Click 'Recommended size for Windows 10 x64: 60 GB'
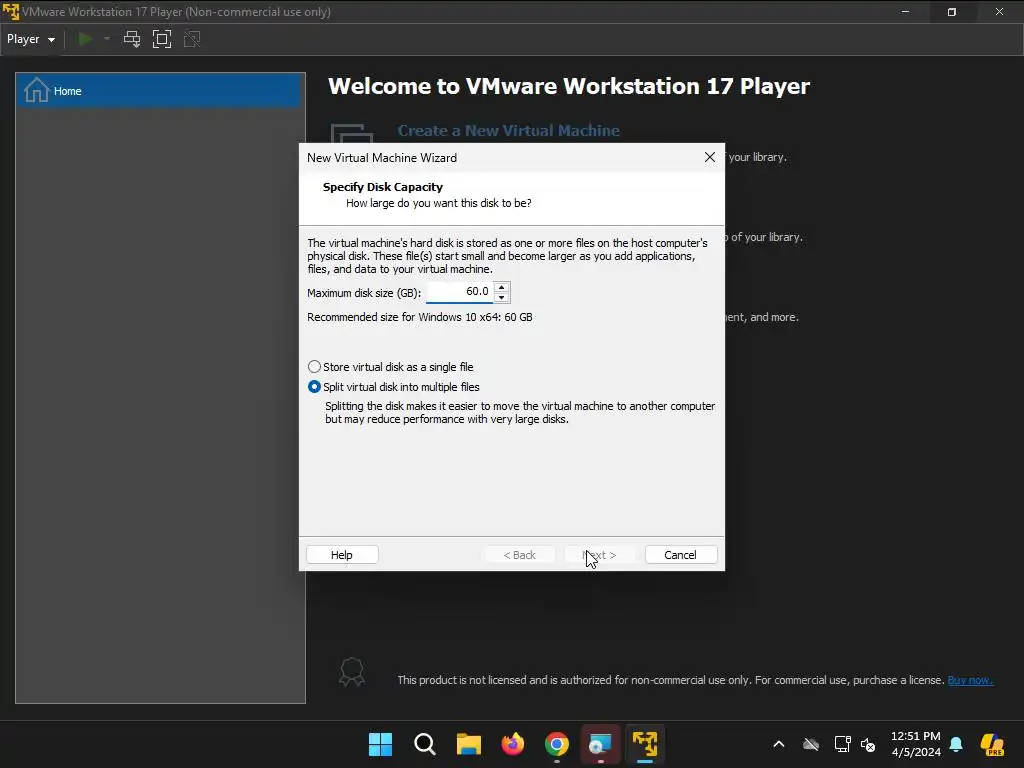1024x768 pixels. [x=420, y=317]
